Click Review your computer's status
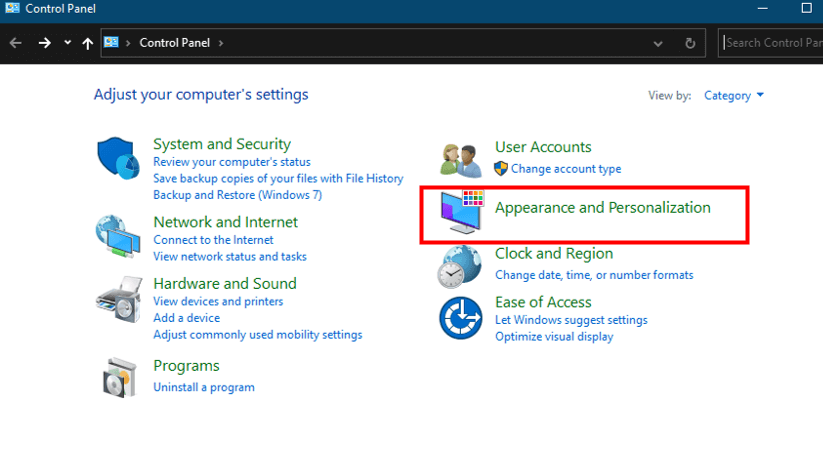 click(x=231, y=162)
